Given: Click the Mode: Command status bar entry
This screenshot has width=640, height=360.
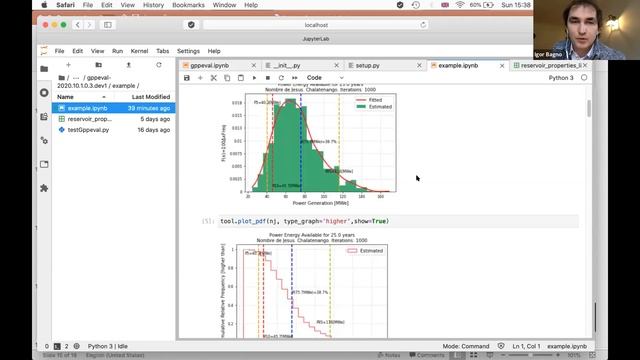Looking at the screenshot, I should pyautogui.click(x=466, y=346).
